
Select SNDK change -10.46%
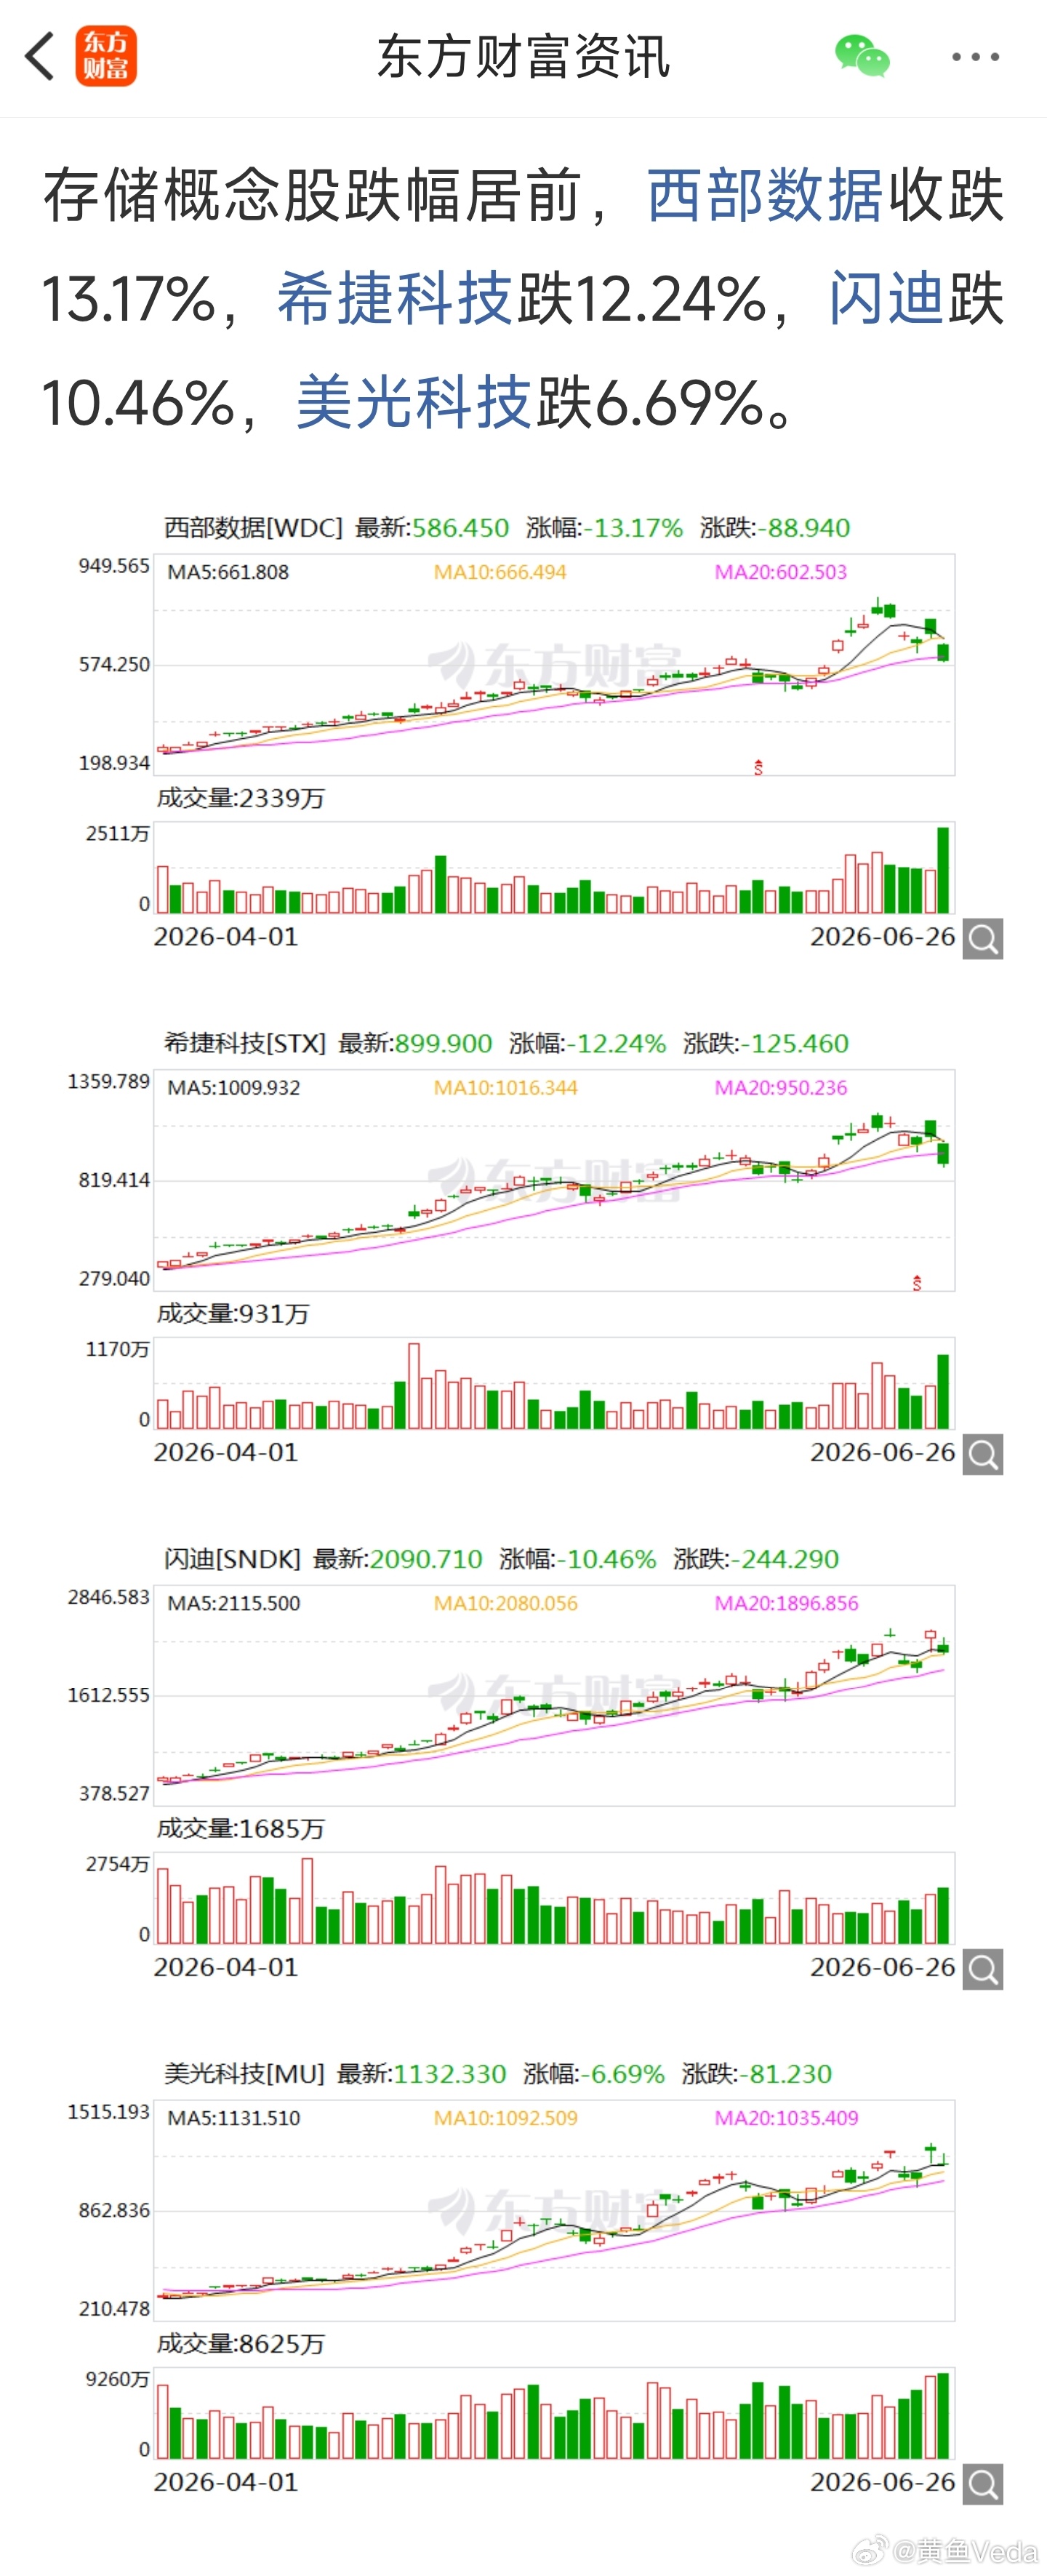coord(607,1559)
